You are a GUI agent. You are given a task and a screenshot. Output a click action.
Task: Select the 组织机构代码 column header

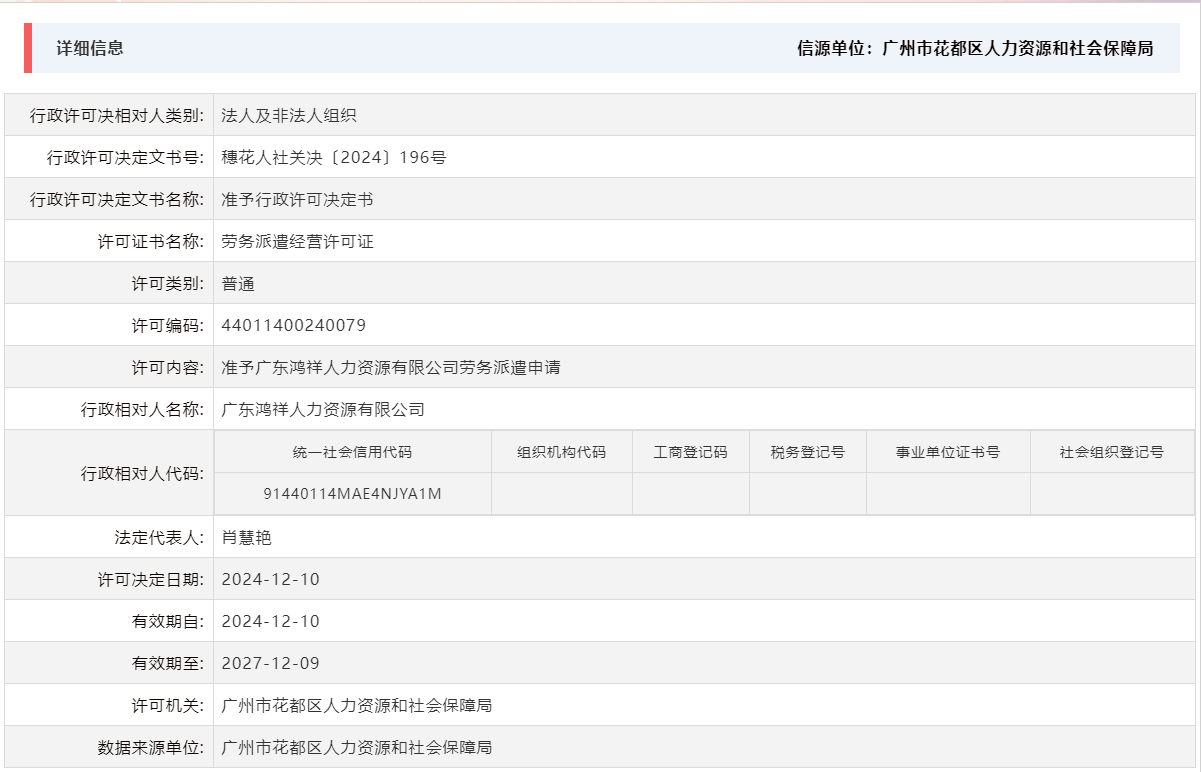561,451
